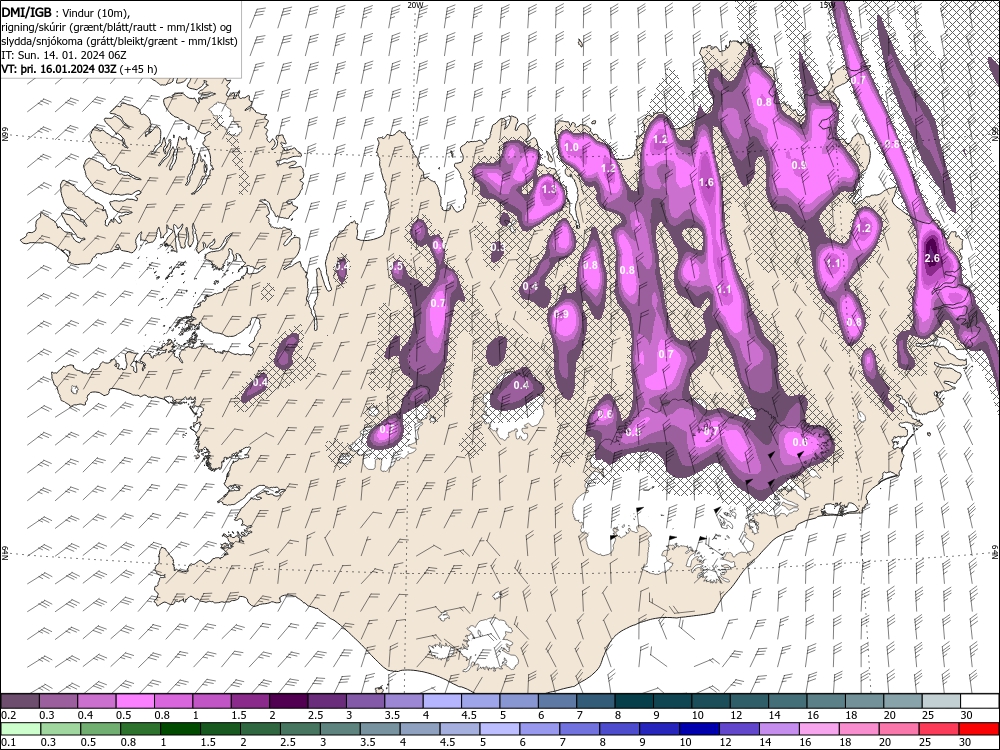Click the bright pink 0.5 snow legend swatch
The width and height of the screenshot is (1000, 750).
135,702
